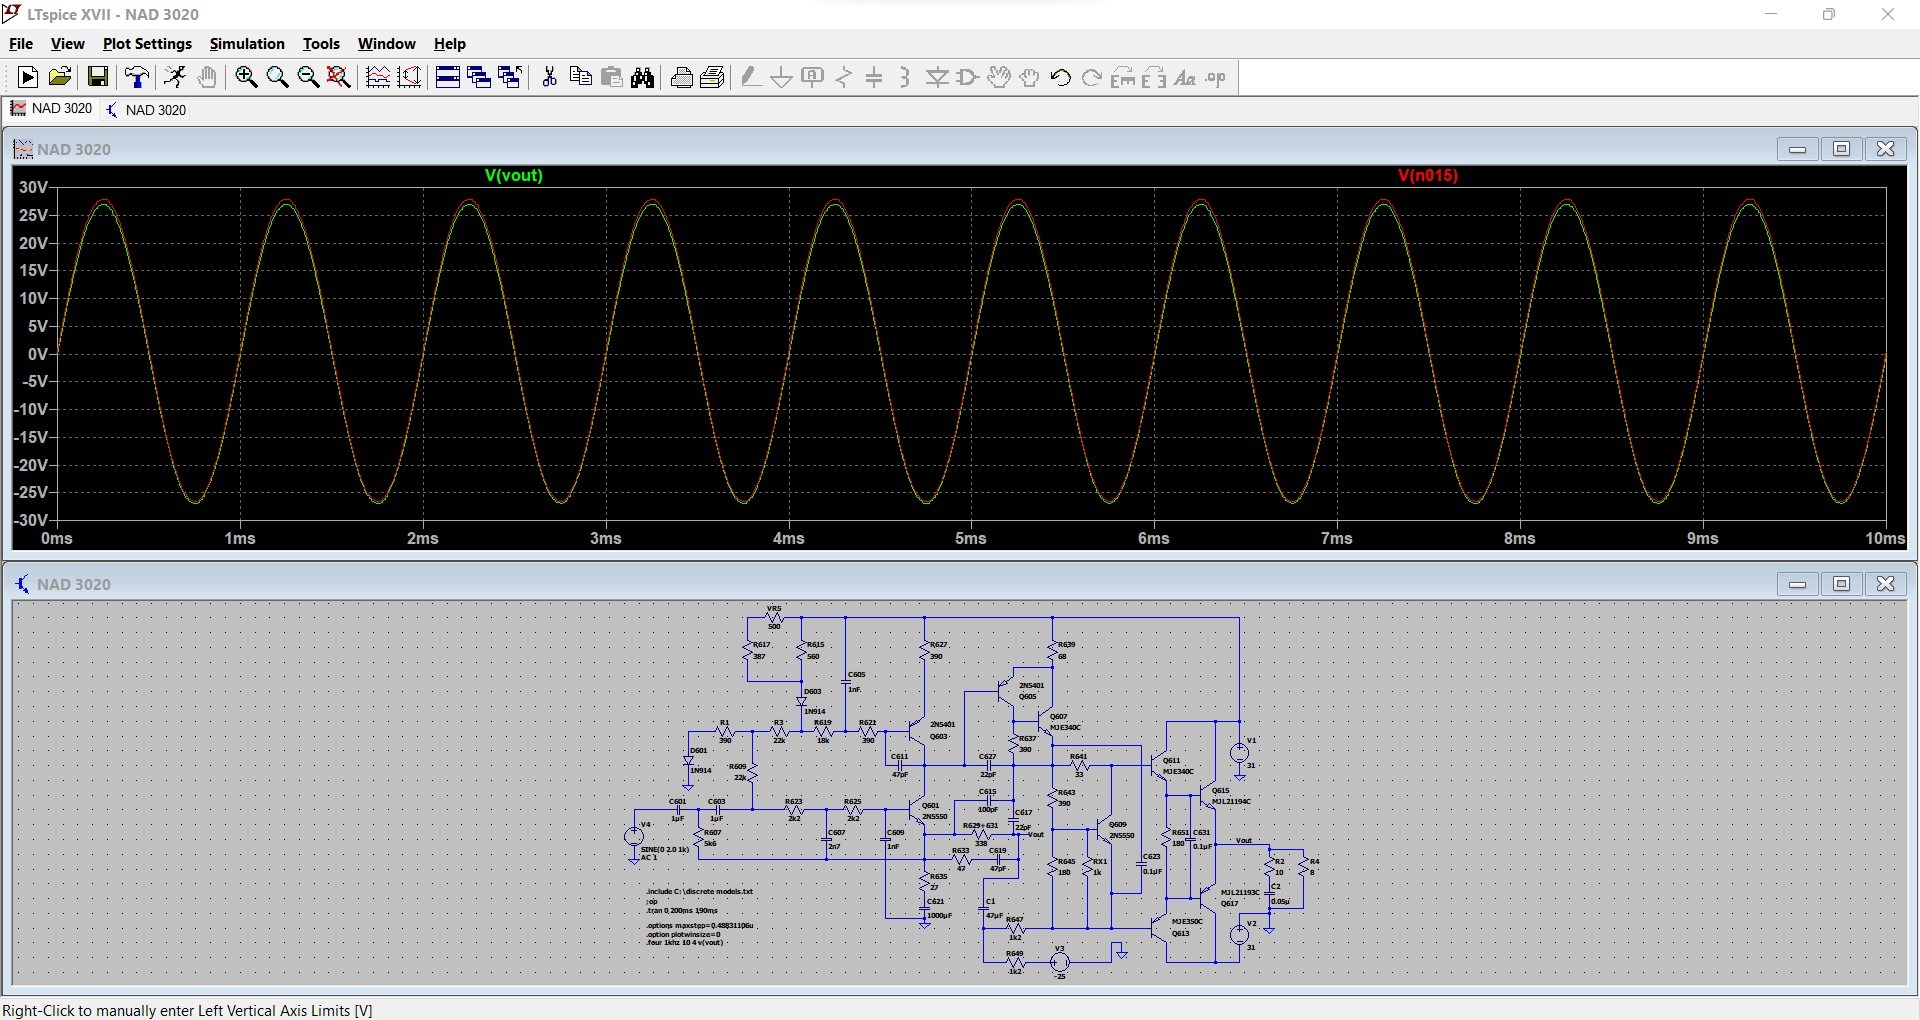Open the Window menu

(387, 44)
